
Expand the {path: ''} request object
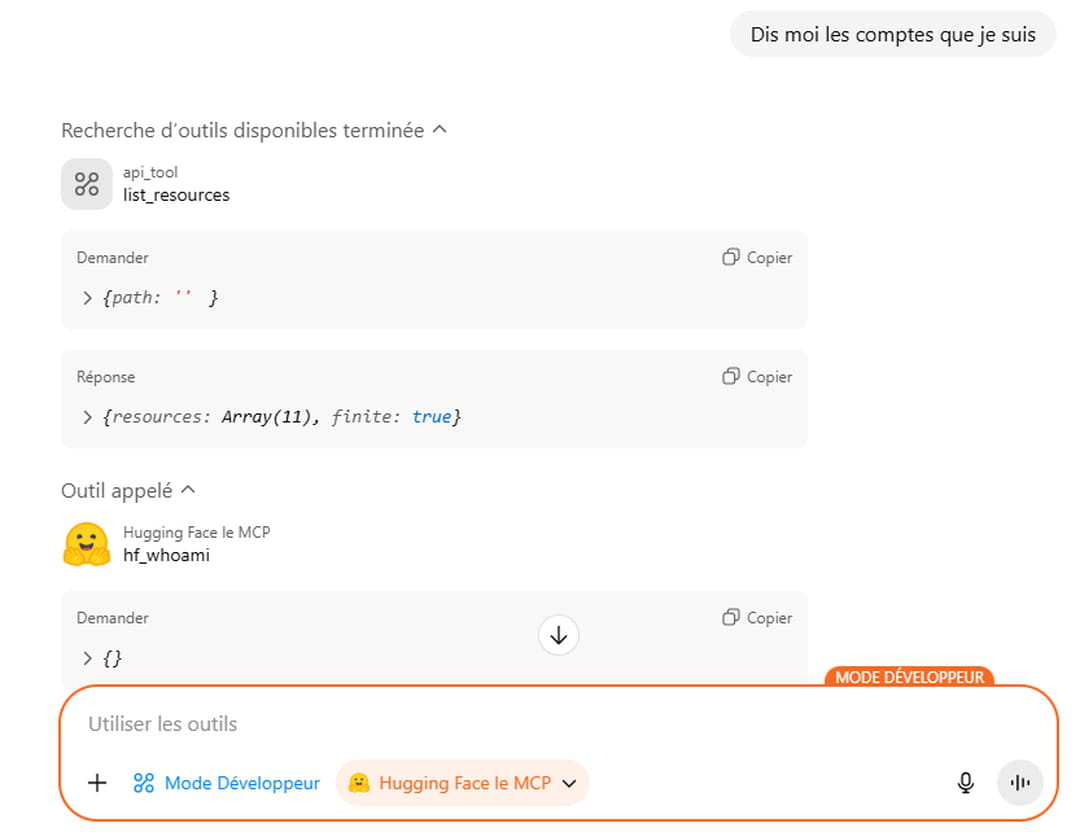click(88, 298)
